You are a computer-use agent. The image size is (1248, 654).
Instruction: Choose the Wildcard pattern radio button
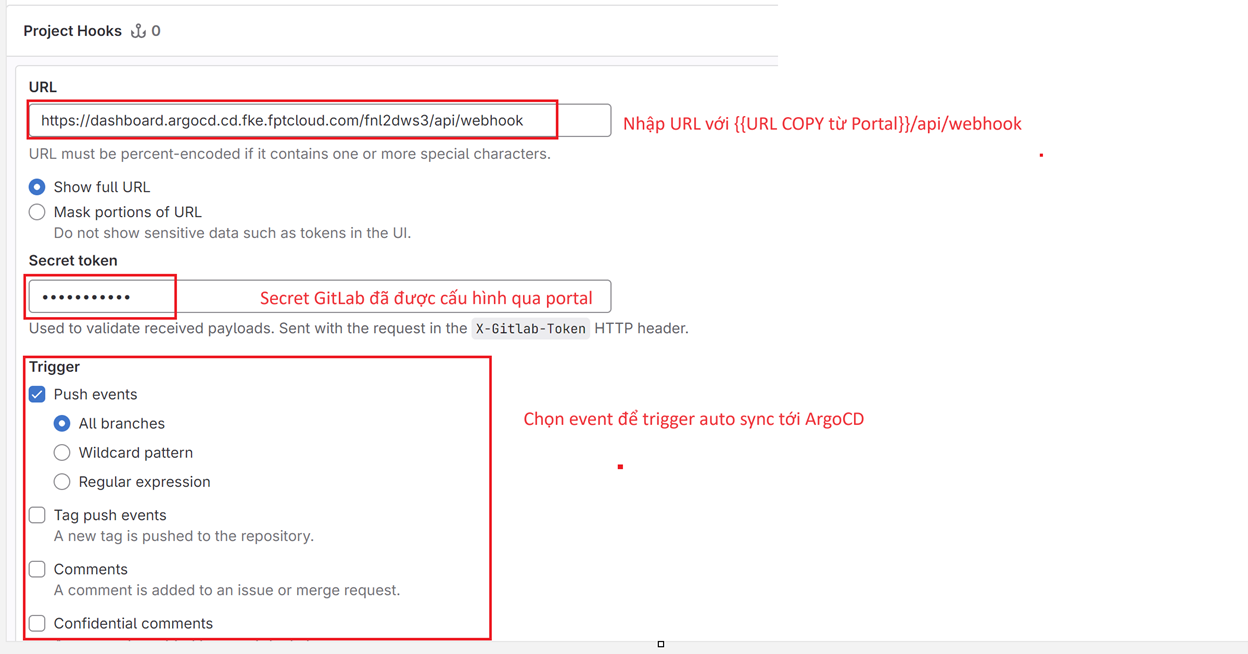click(62, 453)
